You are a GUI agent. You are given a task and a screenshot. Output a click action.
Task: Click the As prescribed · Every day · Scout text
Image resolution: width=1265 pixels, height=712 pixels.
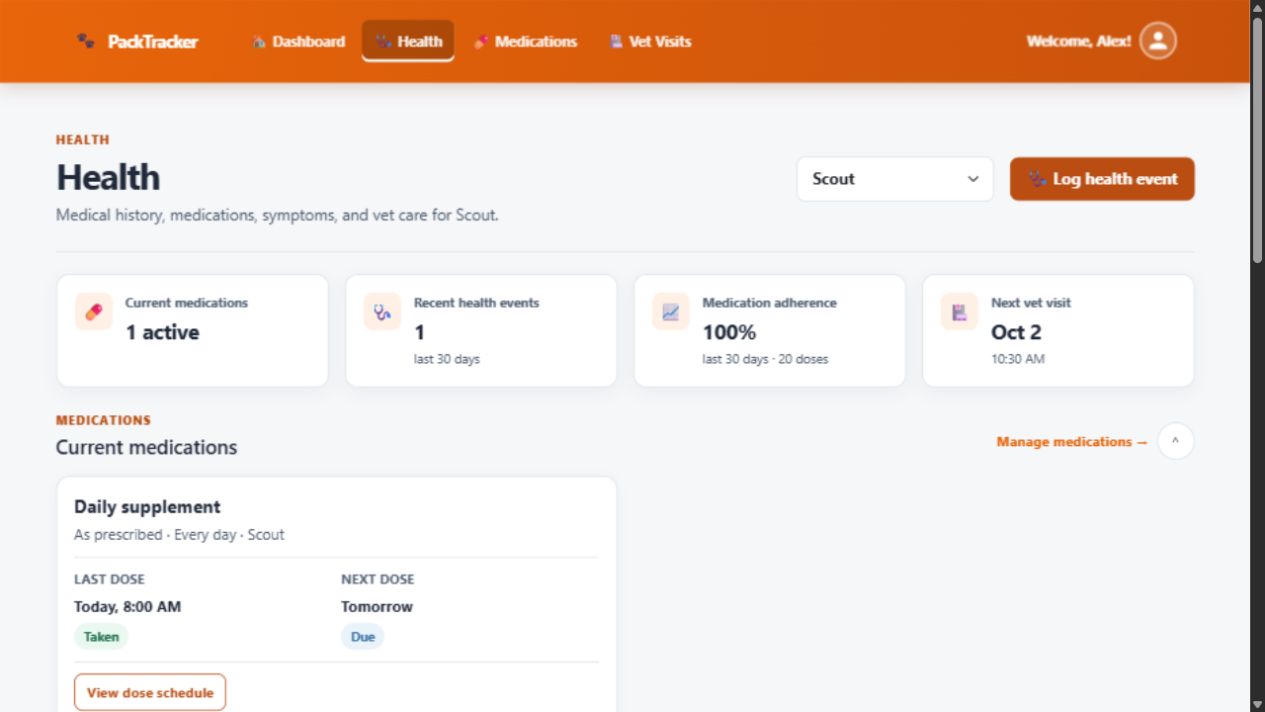tap(179, 535)
